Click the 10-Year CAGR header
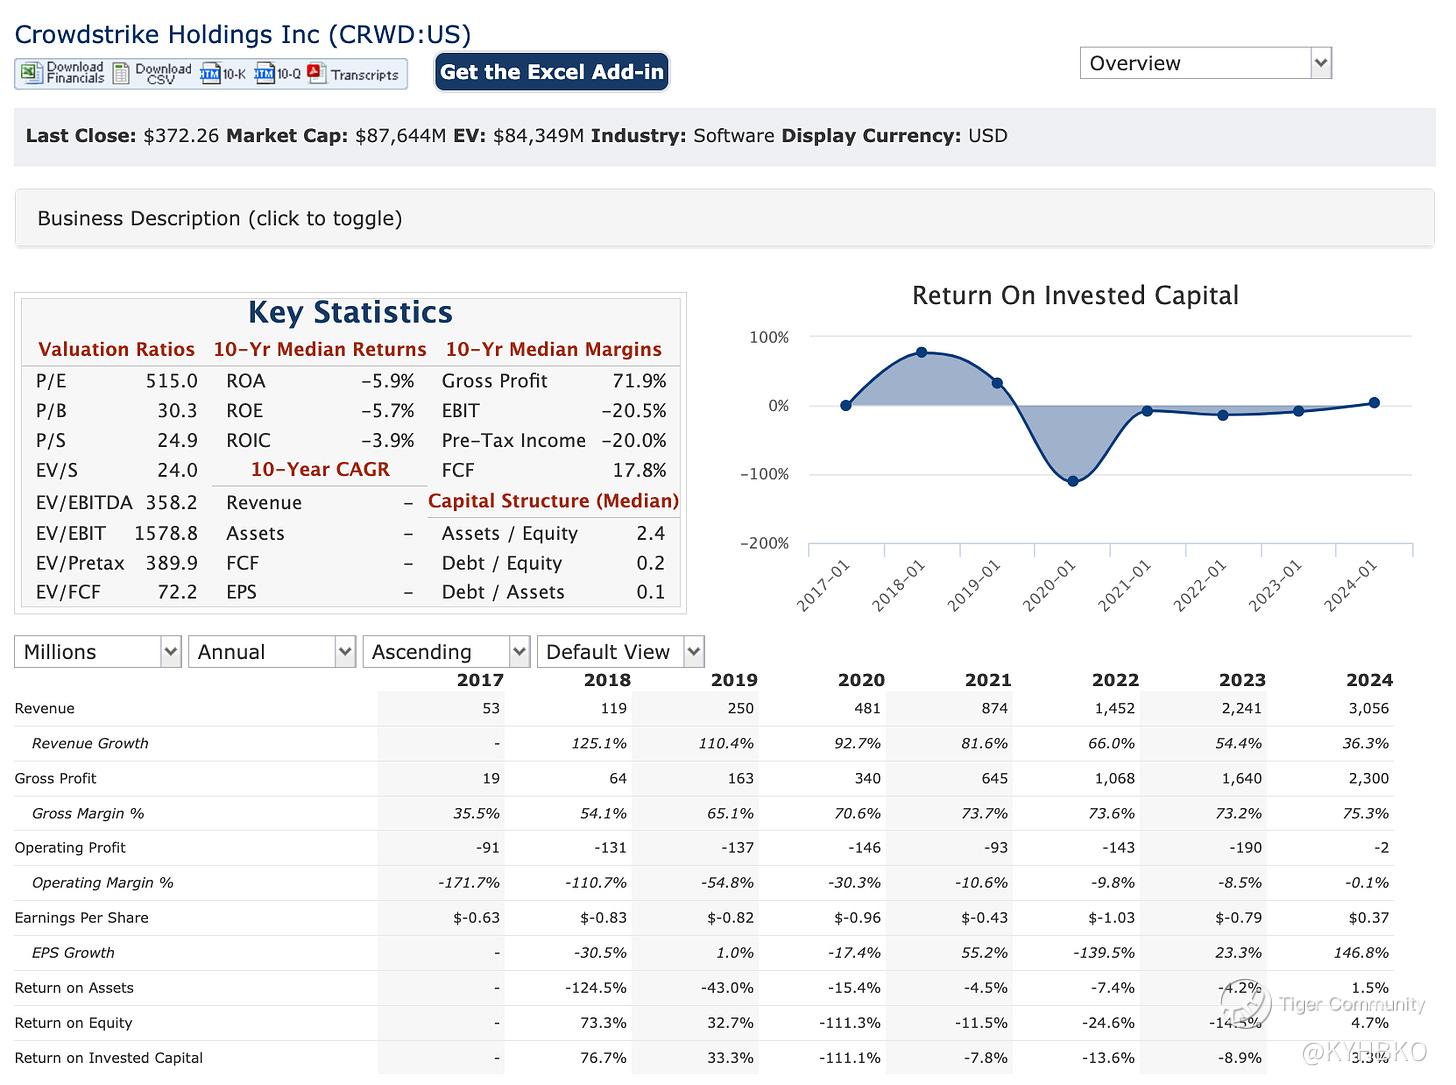 (x=320, y=469)
